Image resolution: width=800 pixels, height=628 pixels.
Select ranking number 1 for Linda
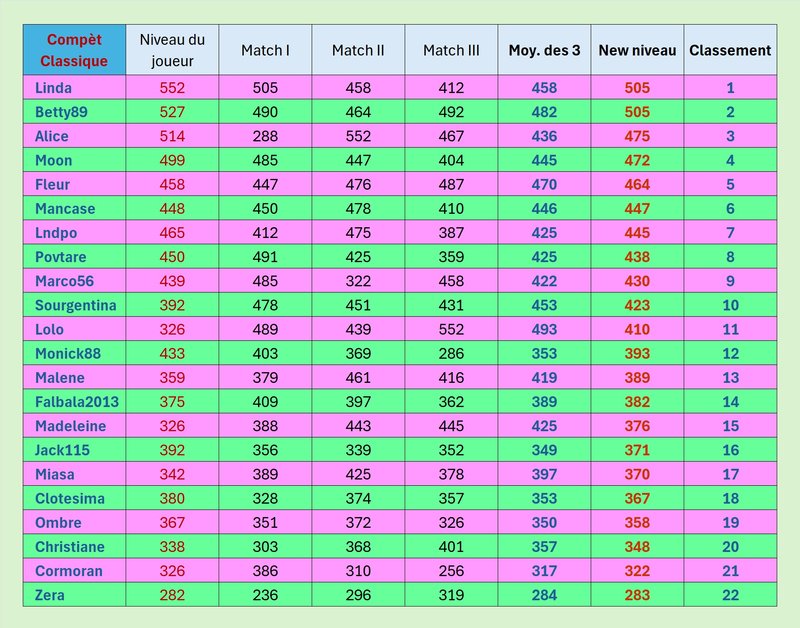pyautogui.click(x=731, y=88)
